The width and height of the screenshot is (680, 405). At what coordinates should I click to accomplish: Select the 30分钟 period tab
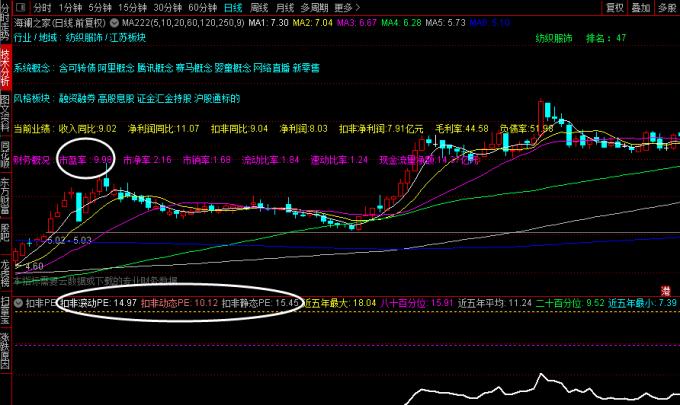pyautogui.click(x=168, y=7)
